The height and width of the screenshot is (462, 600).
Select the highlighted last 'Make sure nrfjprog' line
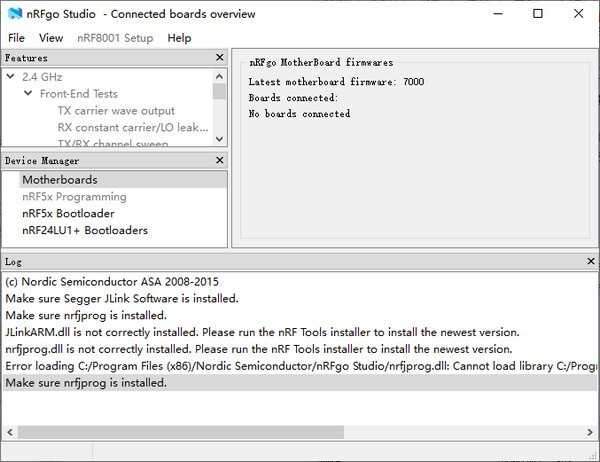coord(300,383)
